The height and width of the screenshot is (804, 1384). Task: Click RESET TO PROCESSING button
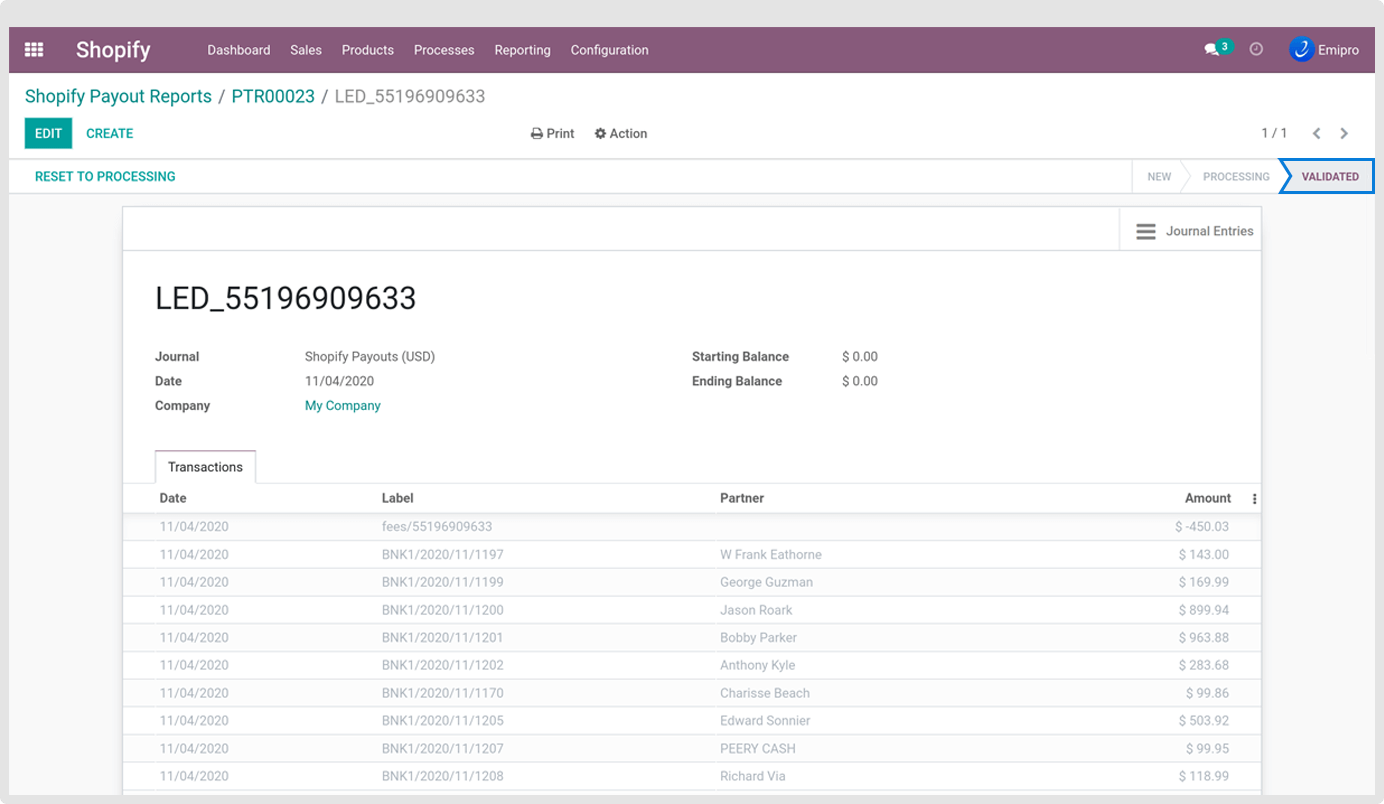point(105,176)
